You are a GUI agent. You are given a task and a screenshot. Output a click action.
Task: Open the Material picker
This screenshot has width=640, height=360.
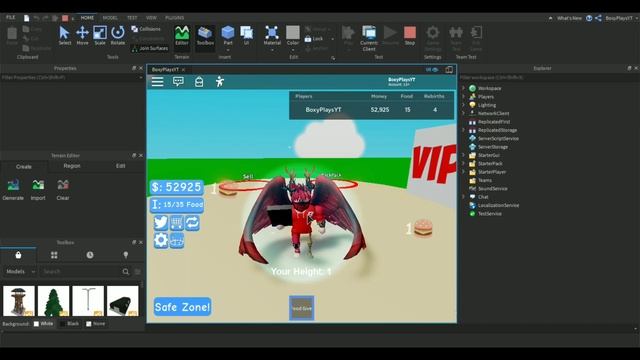272,36
